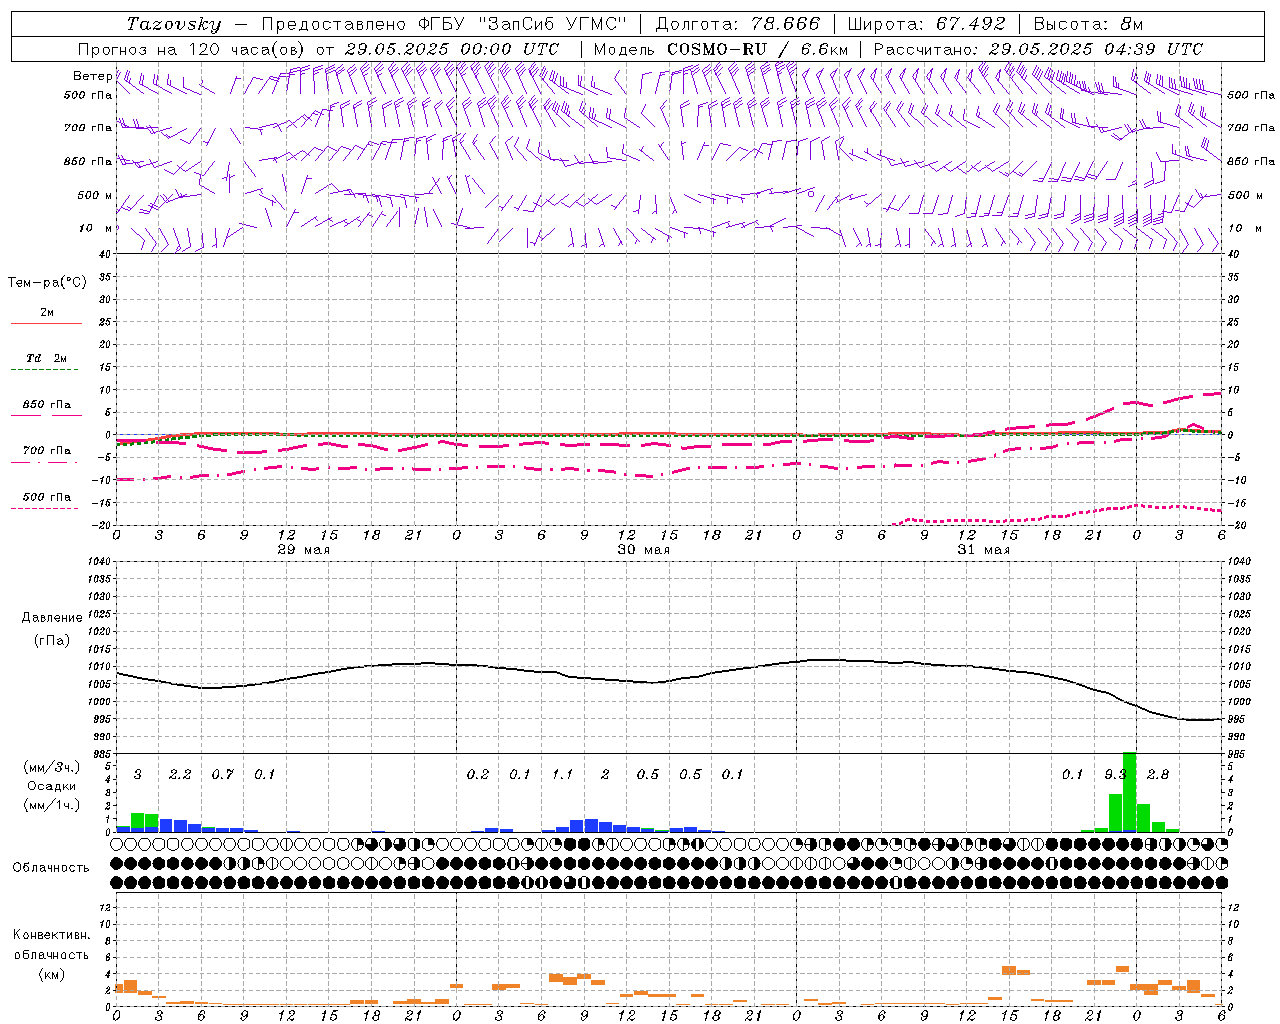1280x1024 pixels.
Task: Click the Конвективн. облачность panel label
Action: (51, 954)
